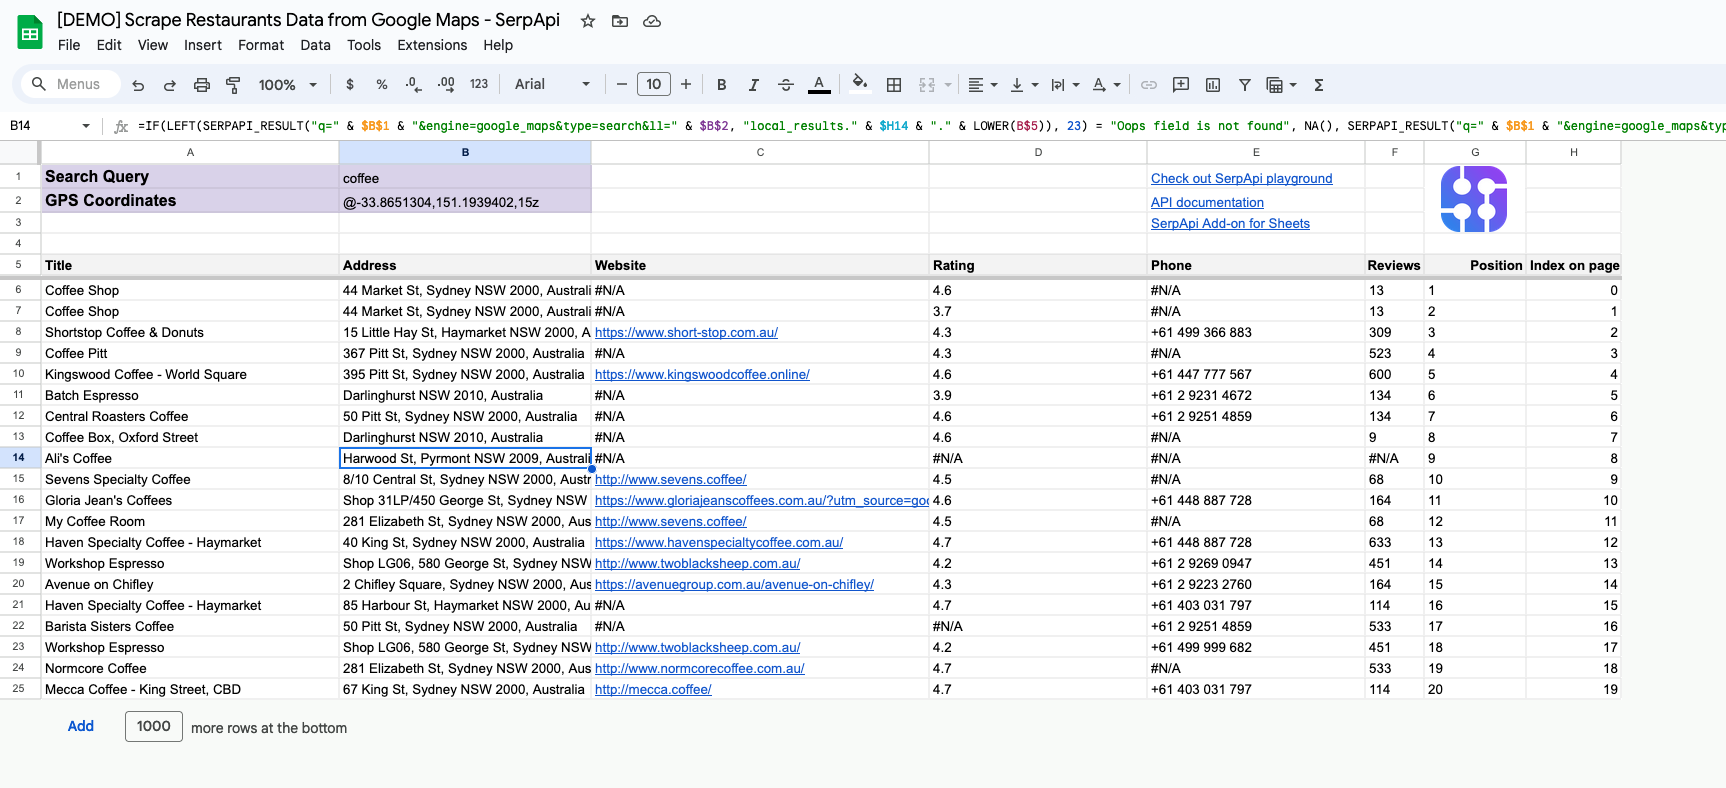Screen dimensions: 1726x788
Task: Open the Name box dropdown arrow
Action: pyautogui.click(x=86, y=126)
